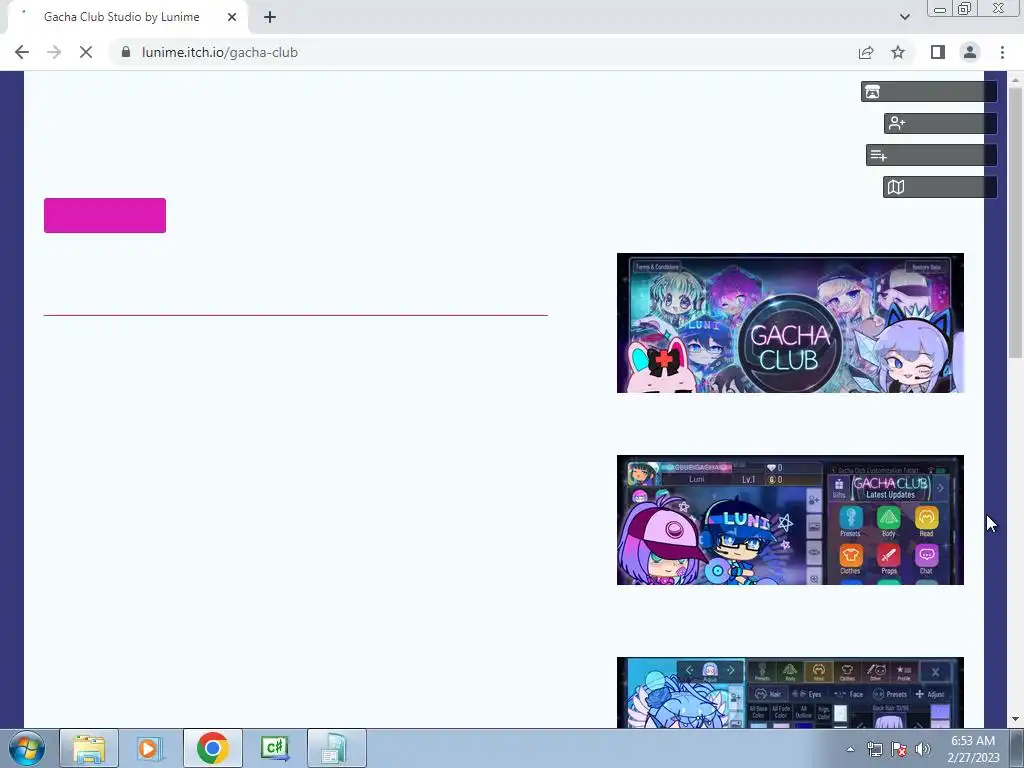This screenshot has width=1024, height=768.
Task: Click the page vertical scrollbar thumb
Action: (1015, 222)
